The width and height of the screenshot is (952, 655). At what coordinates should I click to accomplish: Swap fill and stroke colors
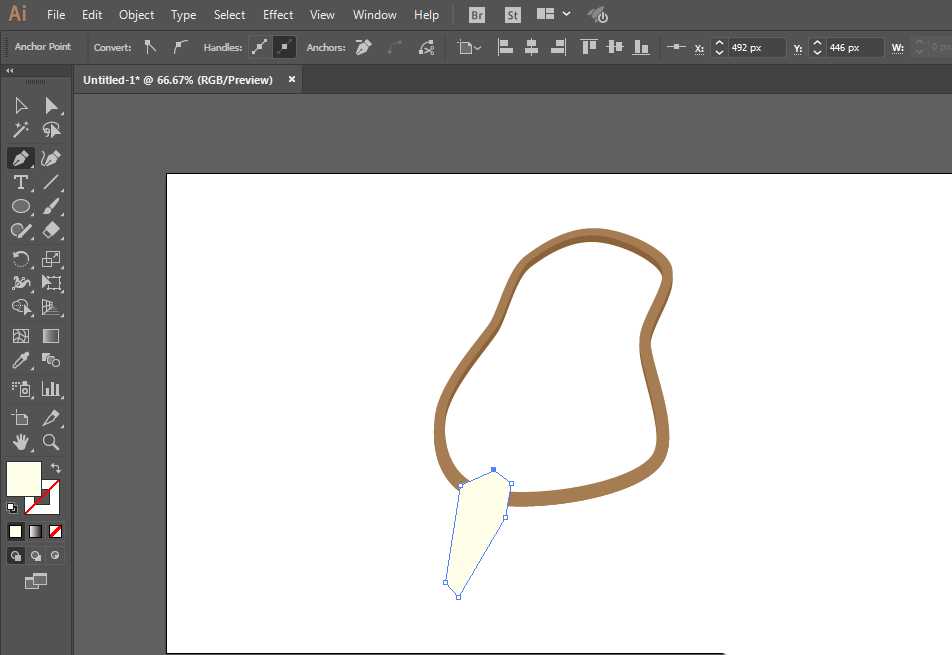[x=56, y=468]
